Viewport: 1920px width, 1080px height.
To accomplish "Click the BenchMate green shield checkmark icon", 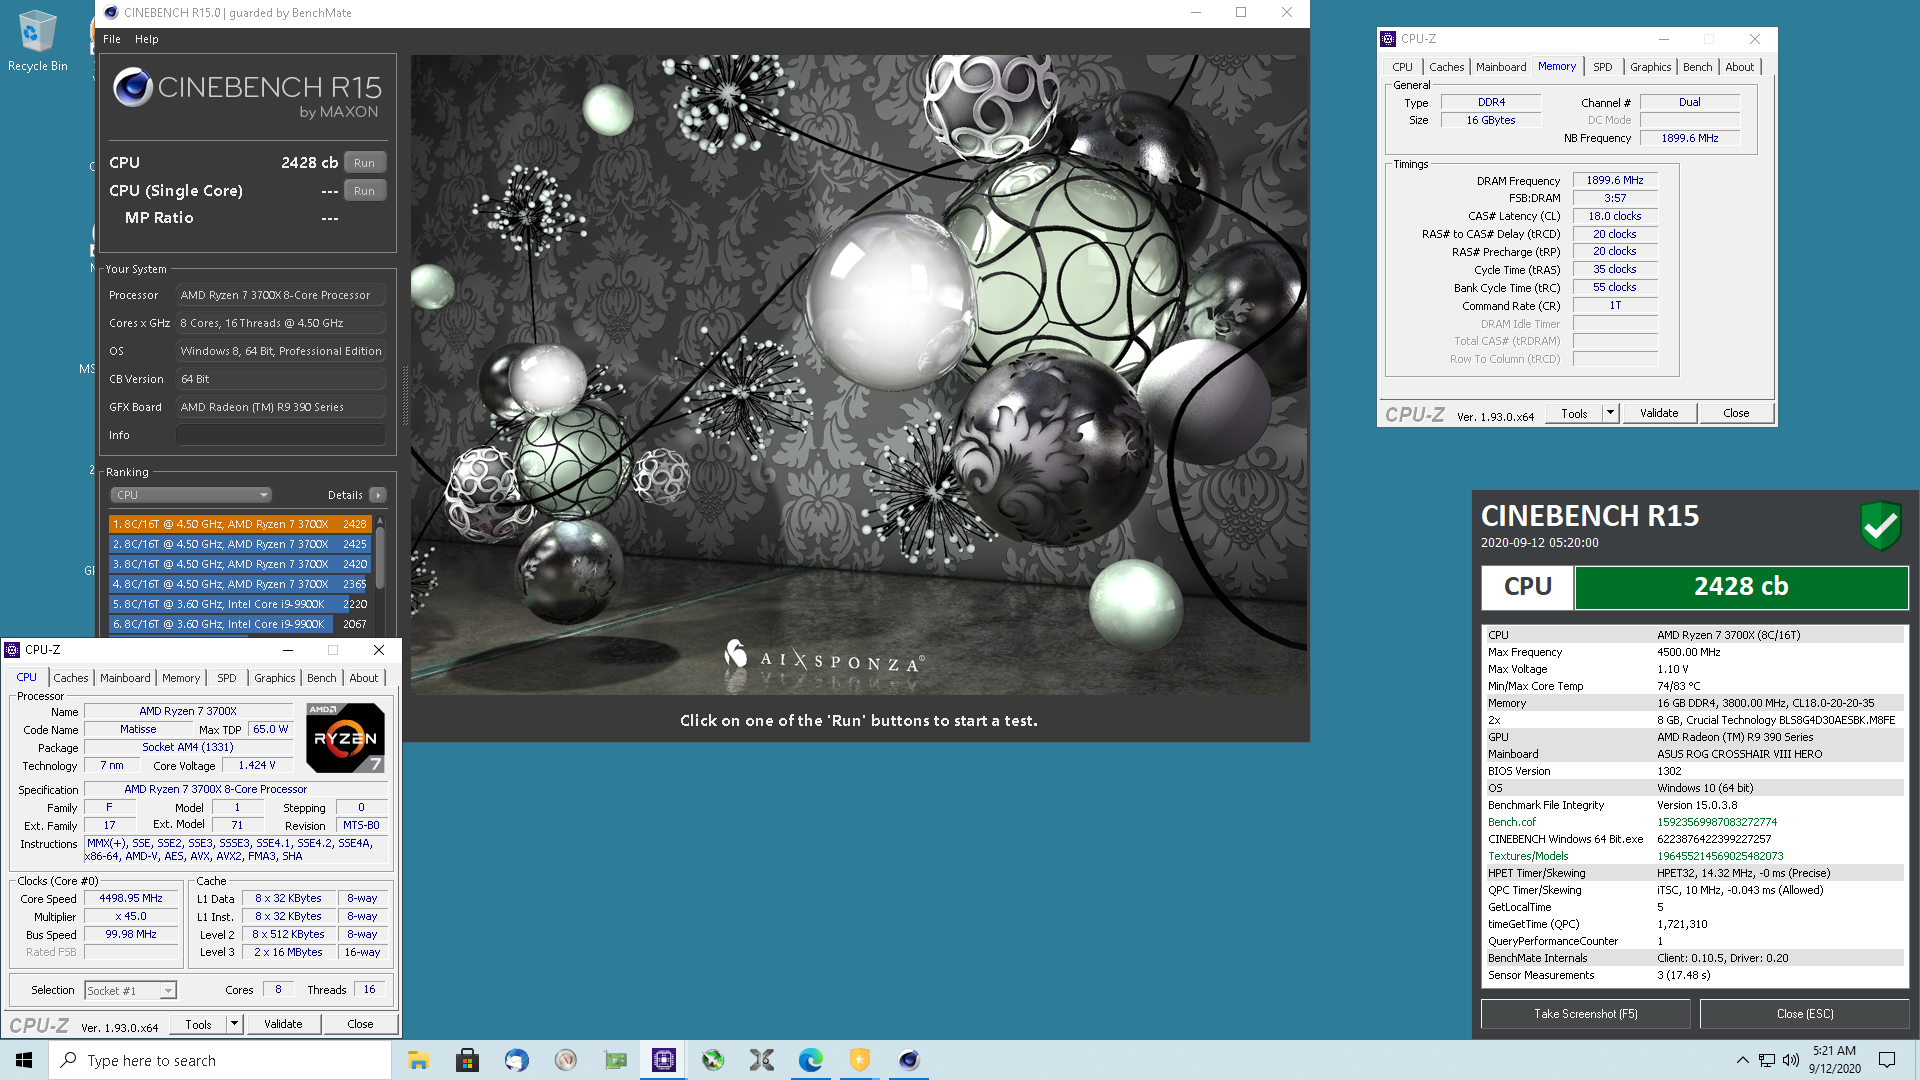I will [x=1880, y=524].
